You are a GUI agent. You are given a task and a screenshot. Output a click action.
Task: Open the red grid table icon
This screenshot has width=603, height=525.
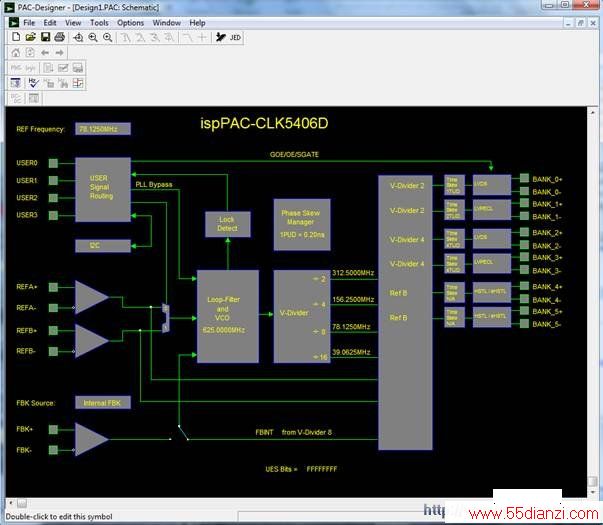click(x=78, y=83)
